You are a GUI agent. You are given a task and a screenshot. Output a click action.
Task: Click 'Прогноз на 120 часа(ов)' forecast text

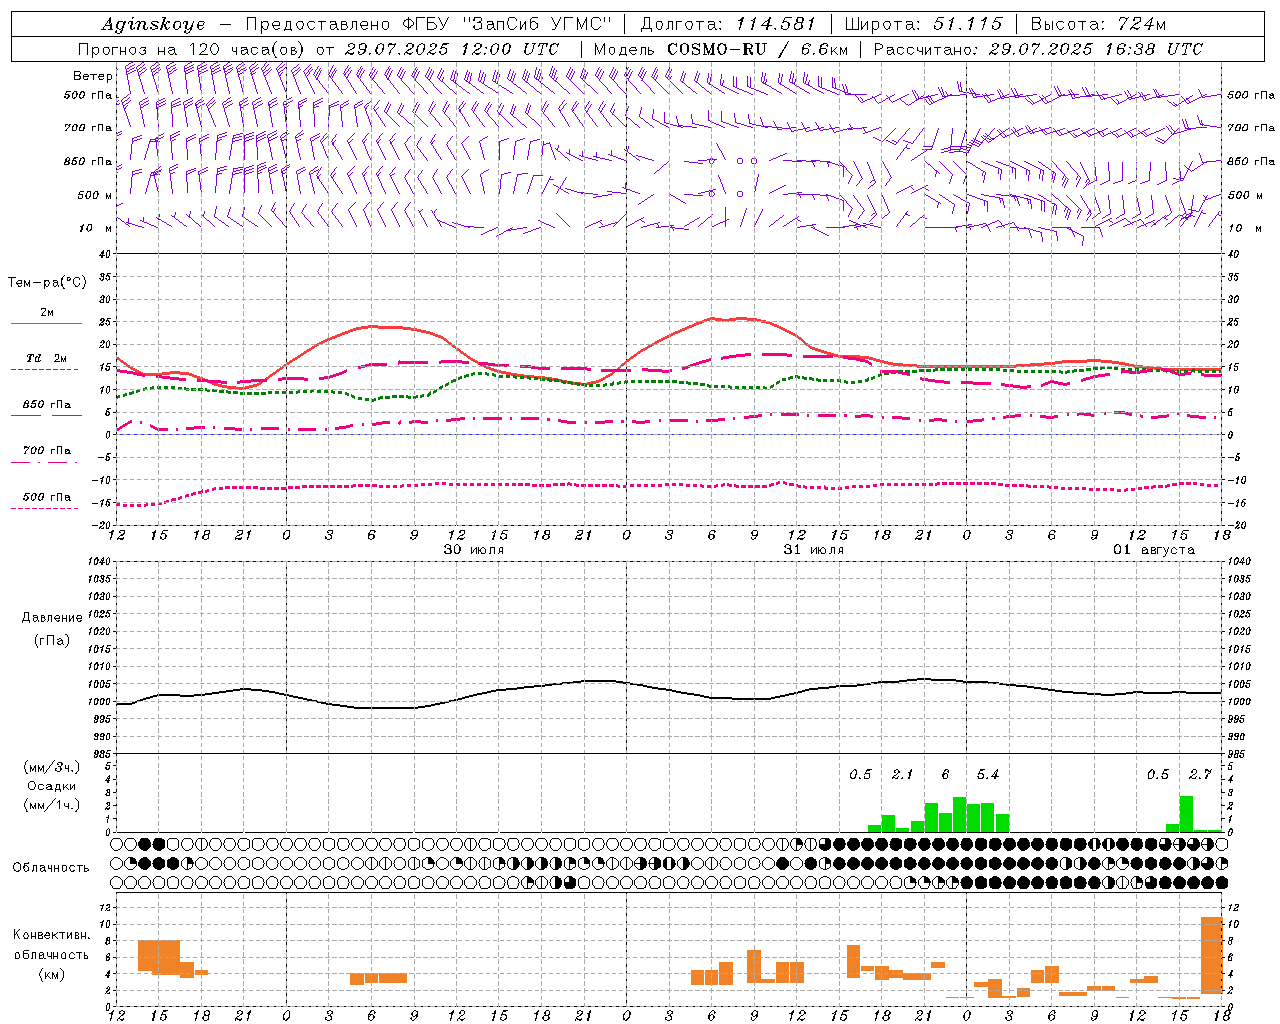tap(192, 49)
